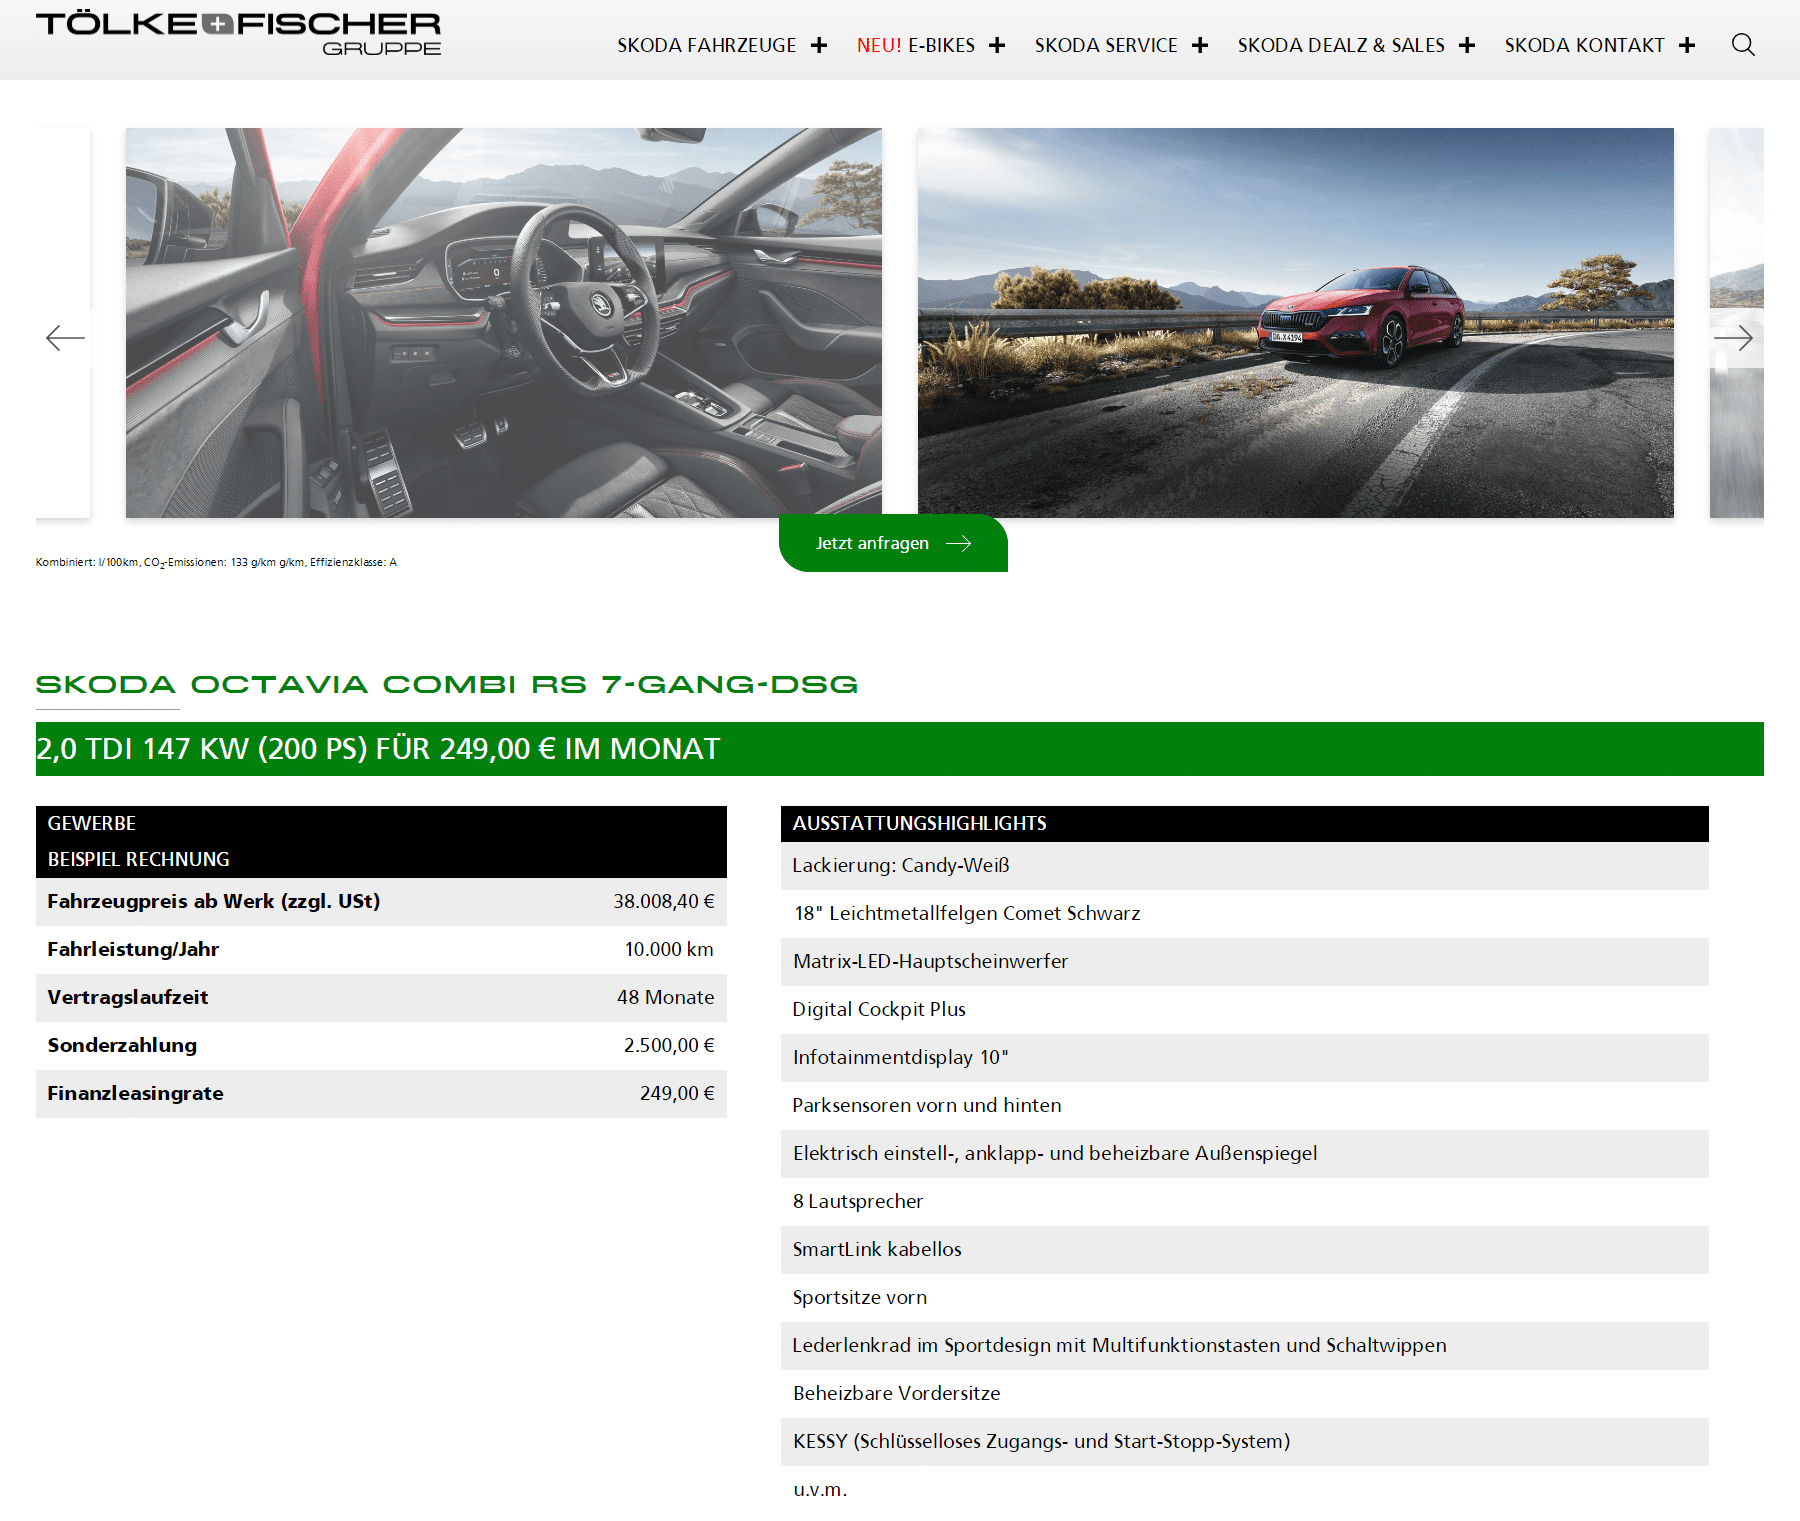Select the Sportsitze vorn row

pyautogui.click(x=1245, y=1298)
